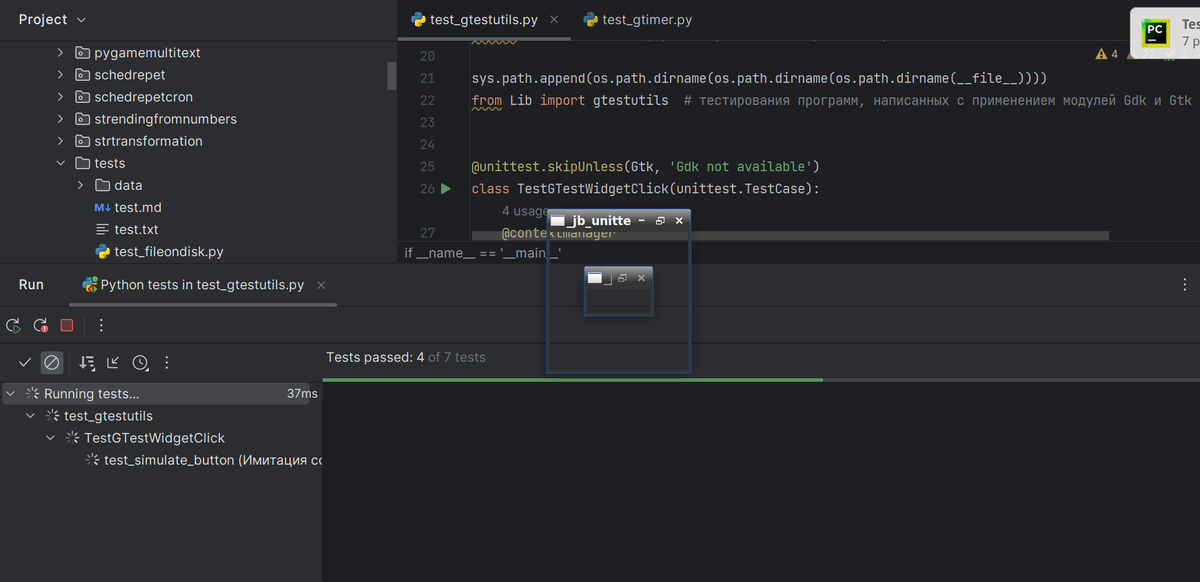Open the test sort options
The image size is (1200, 582).
87,362
